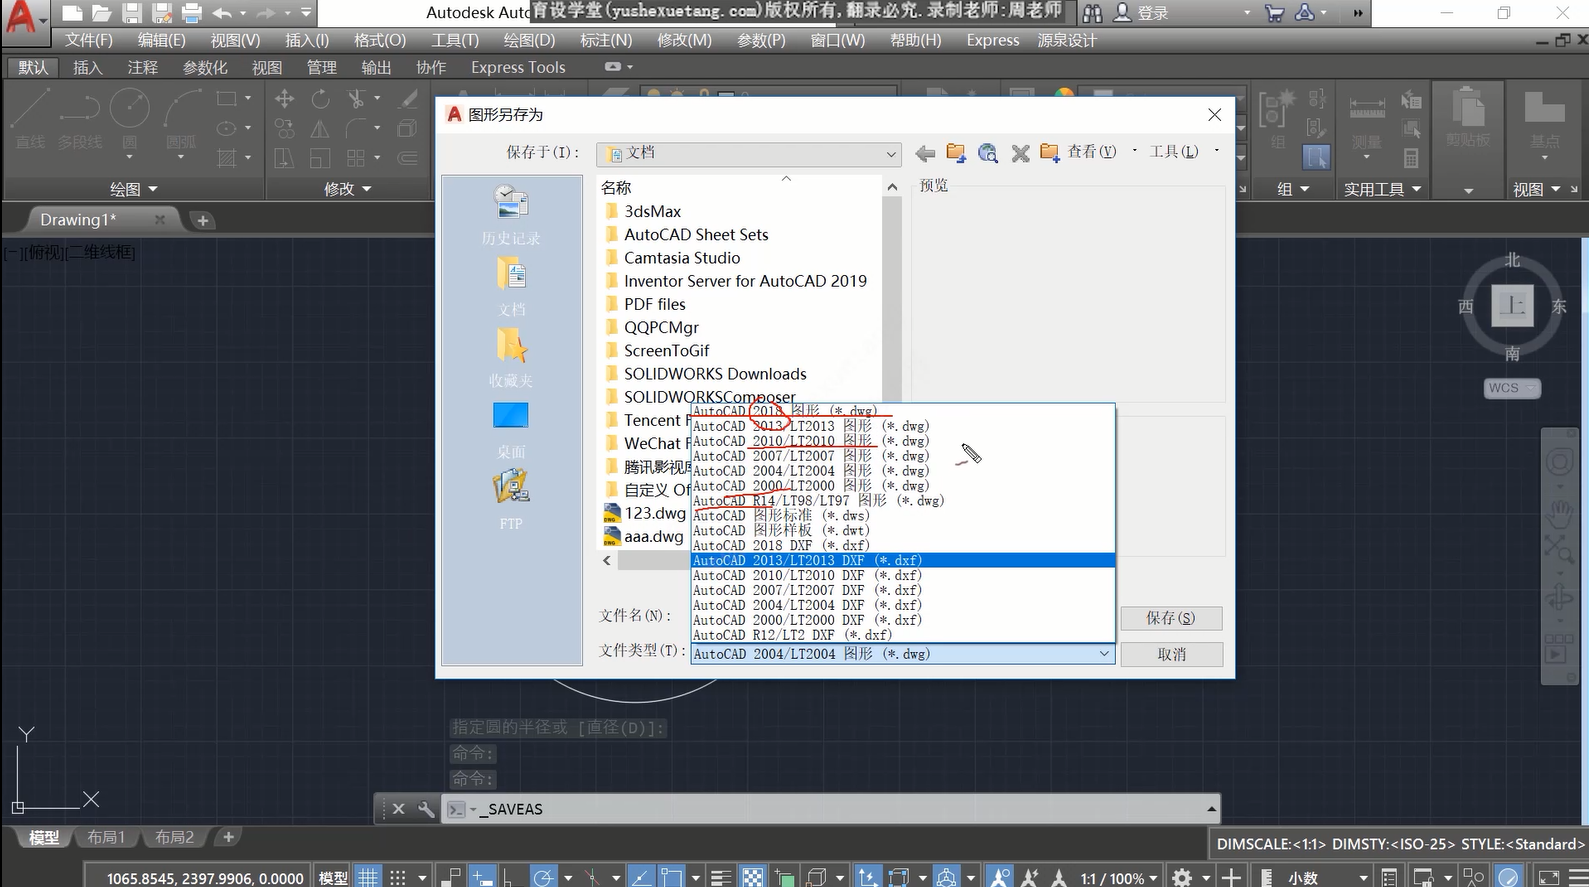Switch to the 布局1 layout tab
This screenshot has height=887, width=1589.
[x=106, y=837]
